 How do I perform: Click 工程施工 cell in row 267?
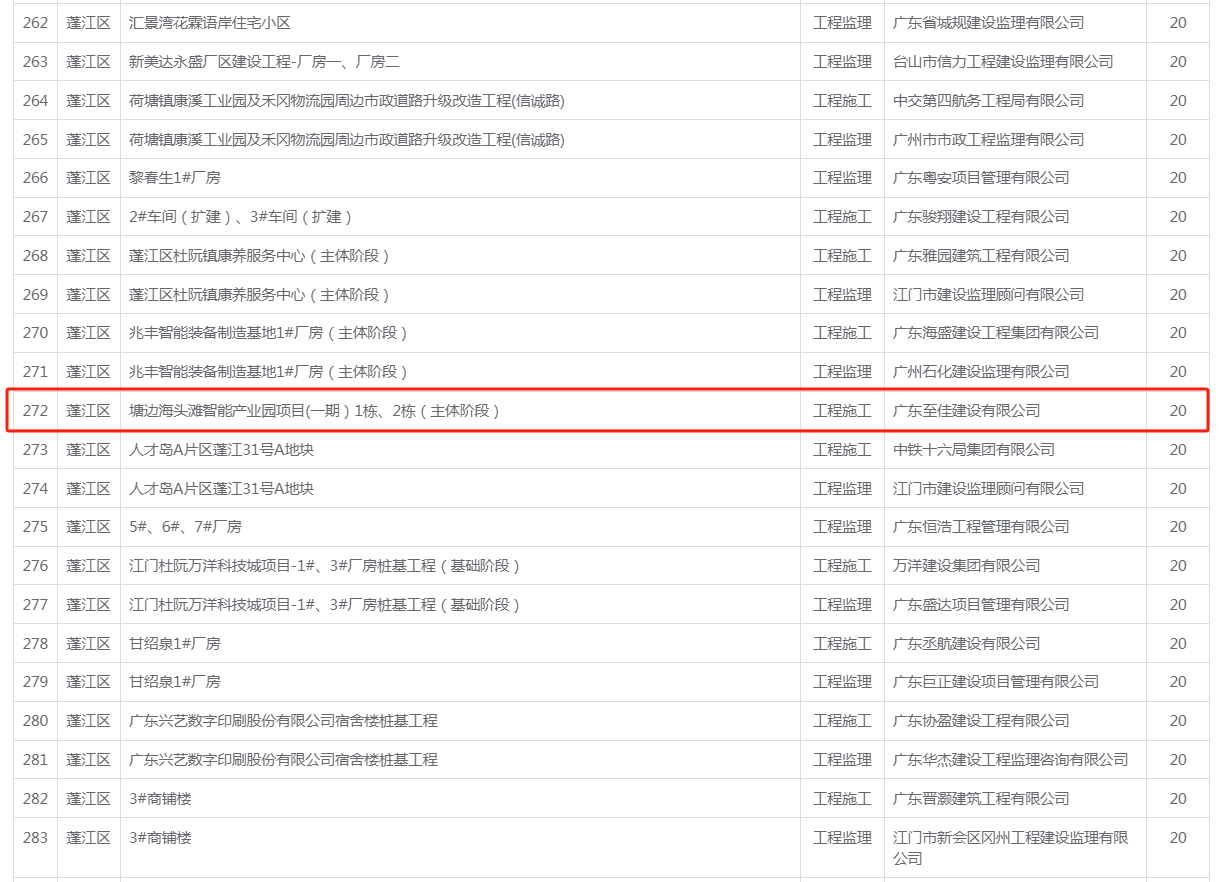tap(842, 216)
